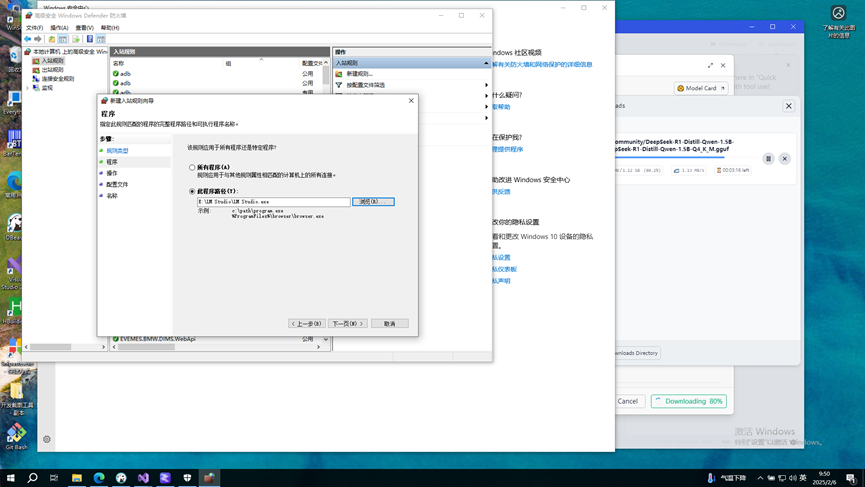This screenshot has height=487, width=865.
Task: Select 连接安全规则 in the firewall tree
Action: coord(57,79)
